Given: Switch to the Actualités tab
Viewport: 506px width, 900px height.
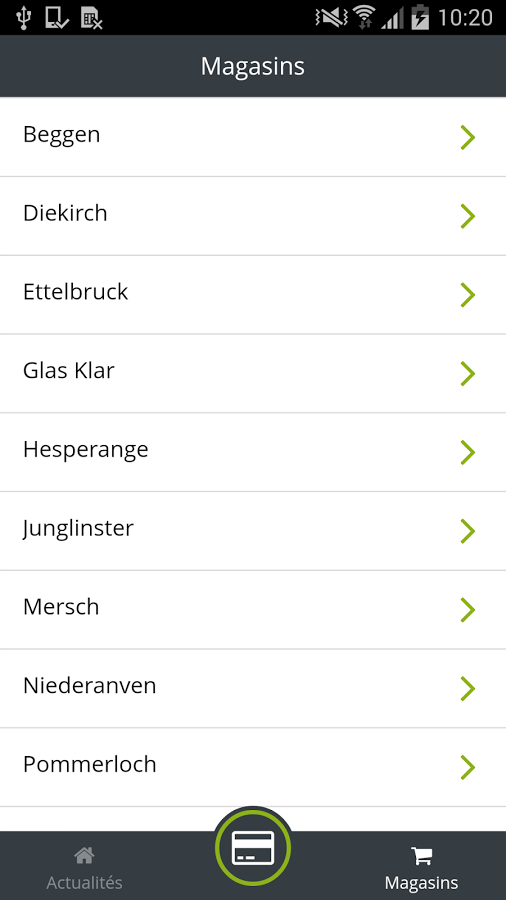Looking at the screenshot, I should pyautogui.click(x=84, y=866).
